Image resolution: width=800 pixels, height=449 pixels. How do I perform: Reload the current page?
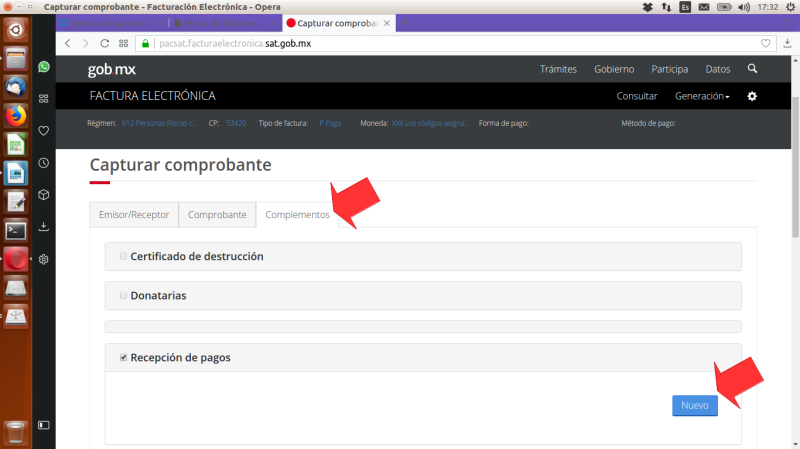point(105,43)
